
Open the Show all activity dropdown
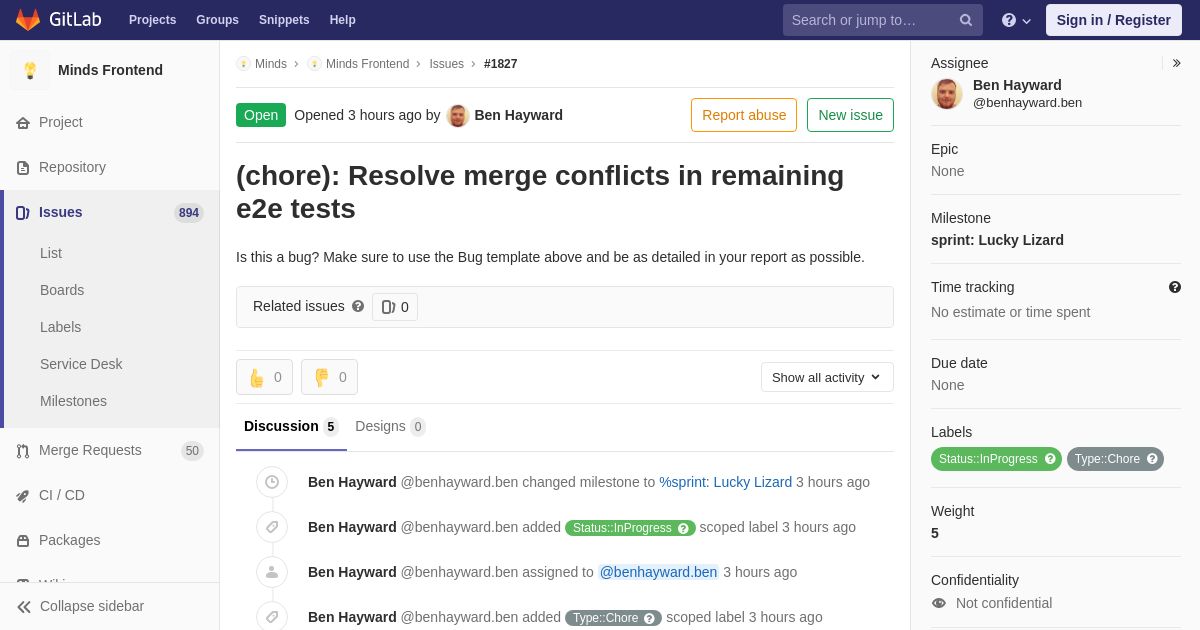pos(827,377)
